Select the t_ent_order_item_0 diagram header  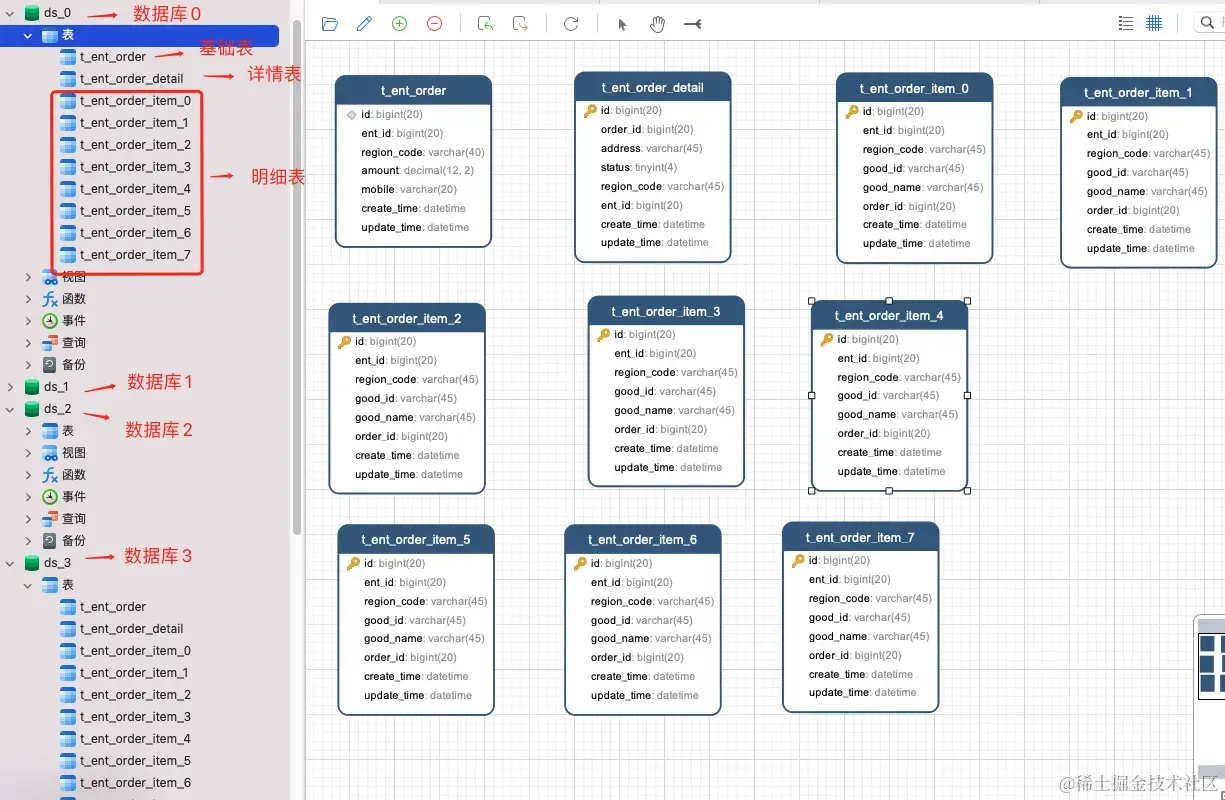coord(915,88)
